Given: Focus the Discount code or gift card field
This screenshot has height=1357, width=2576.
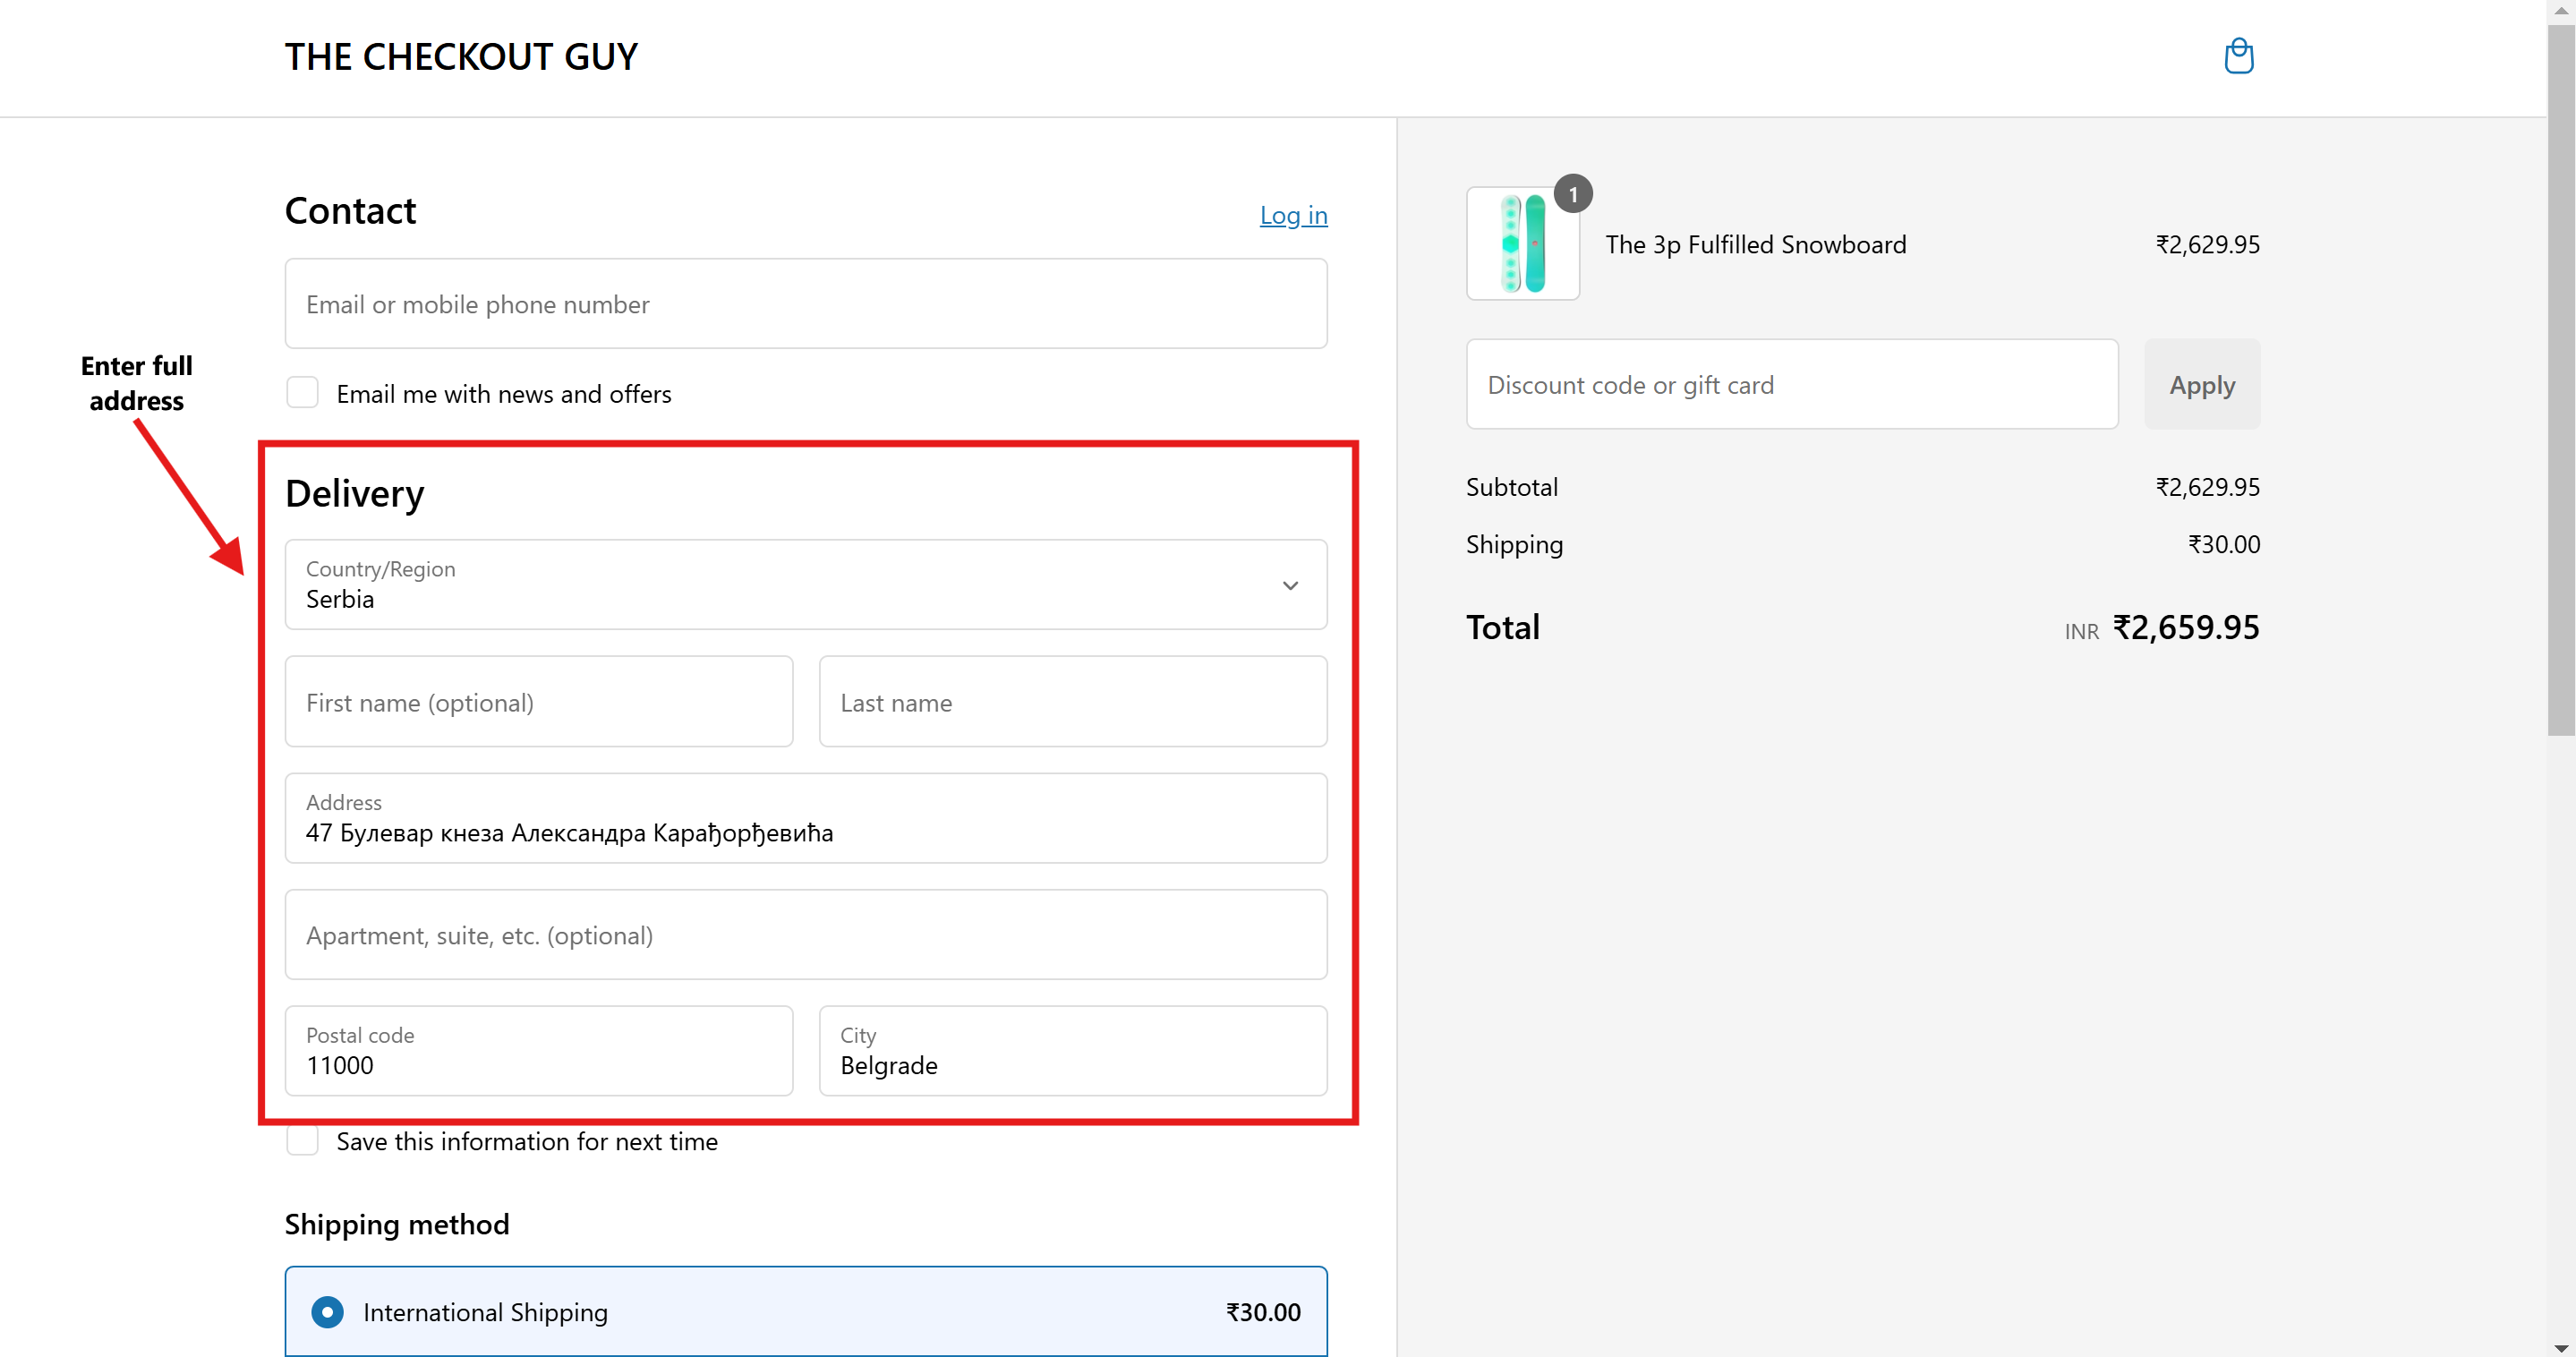Looking at the screenshot, I should pos(1791,385).
